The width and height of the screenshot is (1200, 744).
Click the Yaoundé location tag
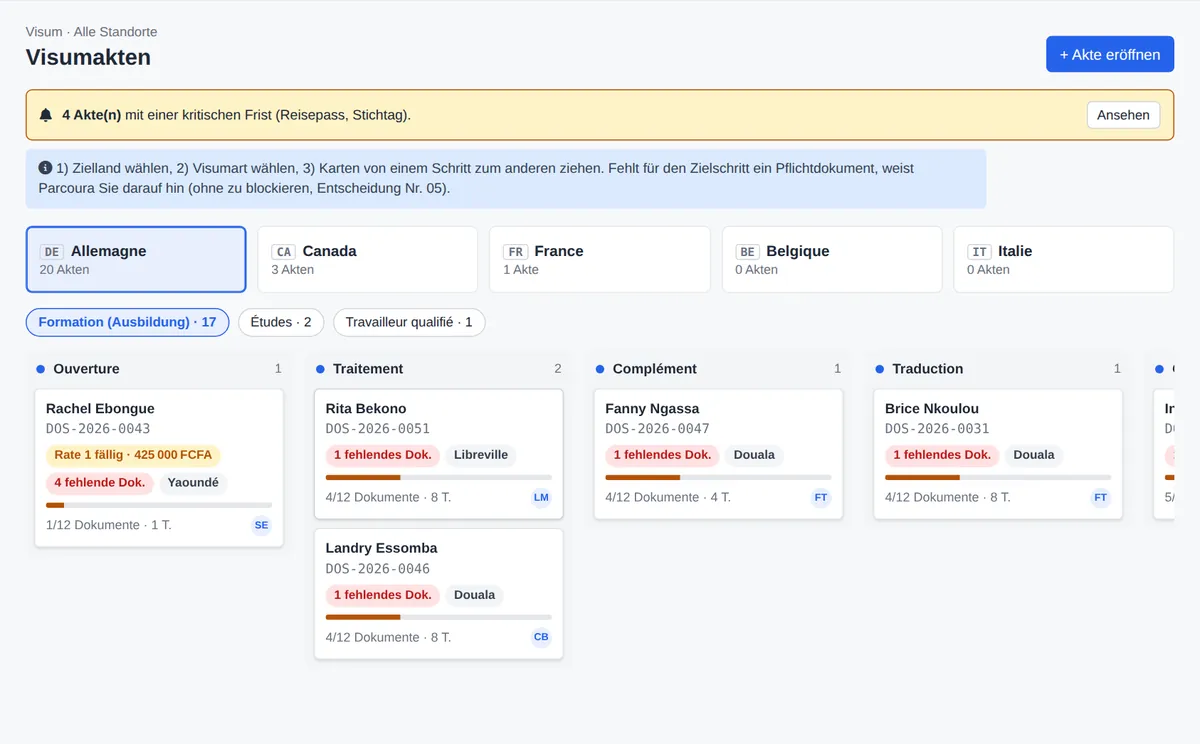pos(193,483)
